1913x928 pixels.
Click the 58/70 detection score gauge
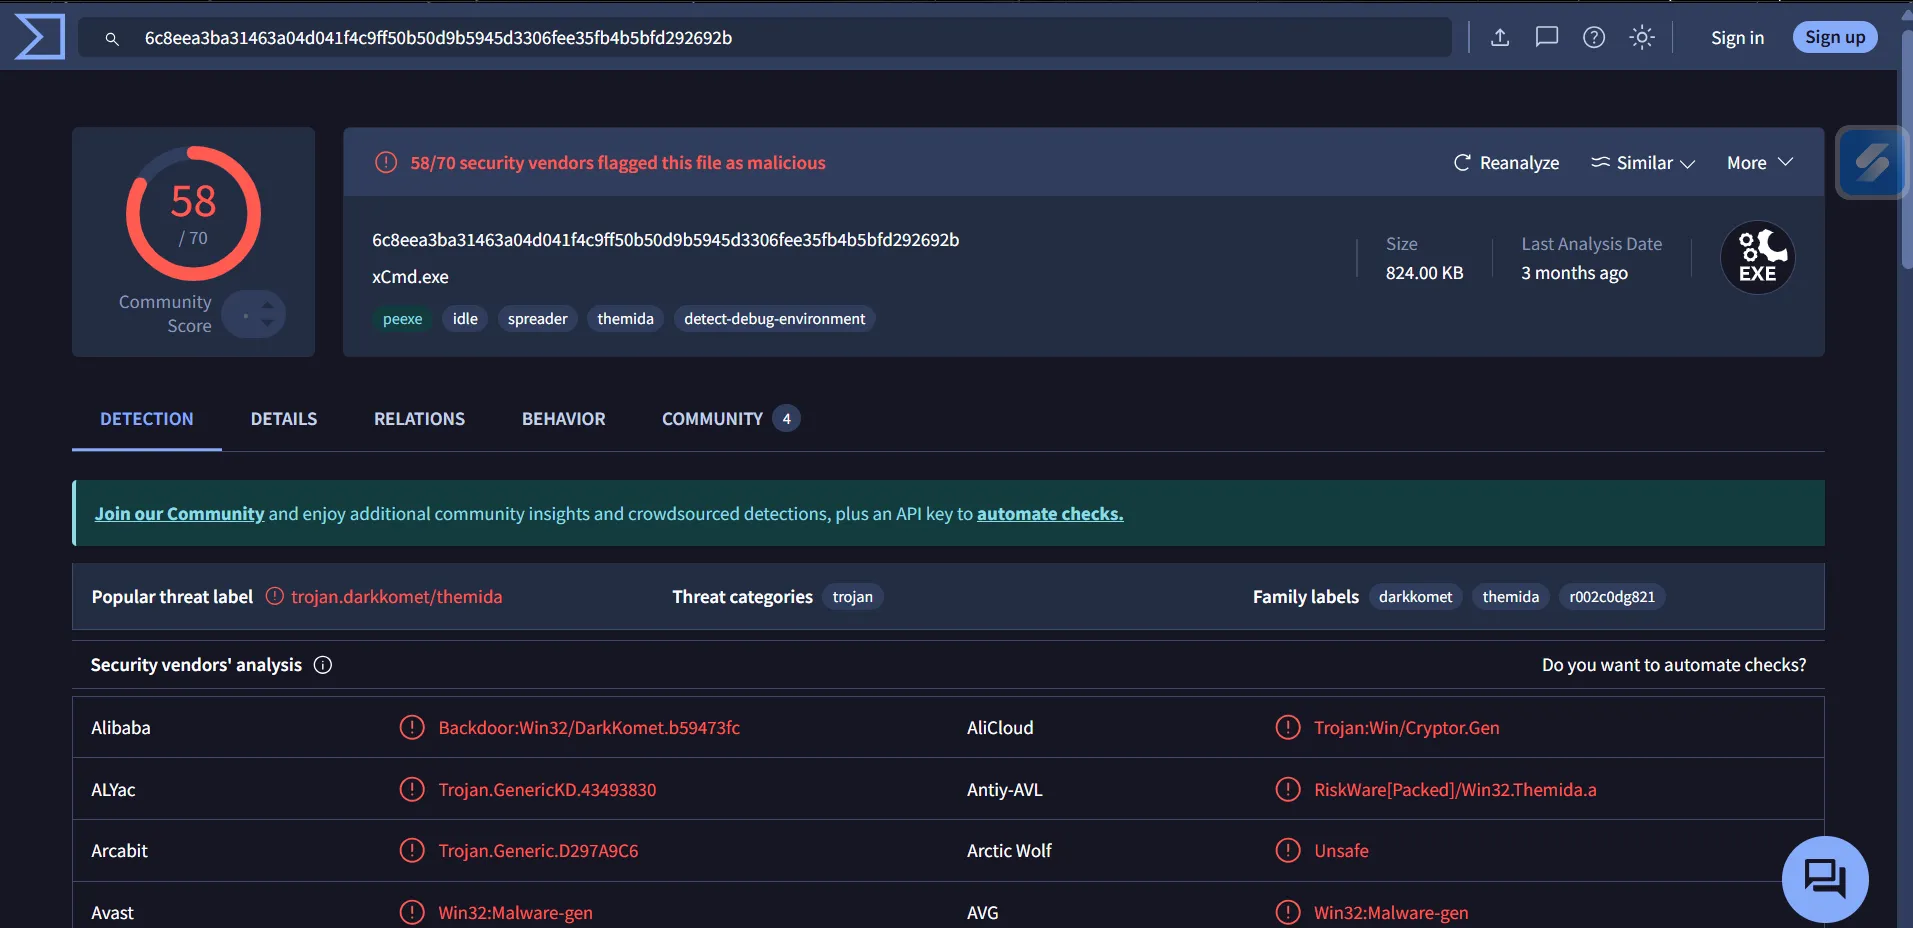[x=193, y=213]
